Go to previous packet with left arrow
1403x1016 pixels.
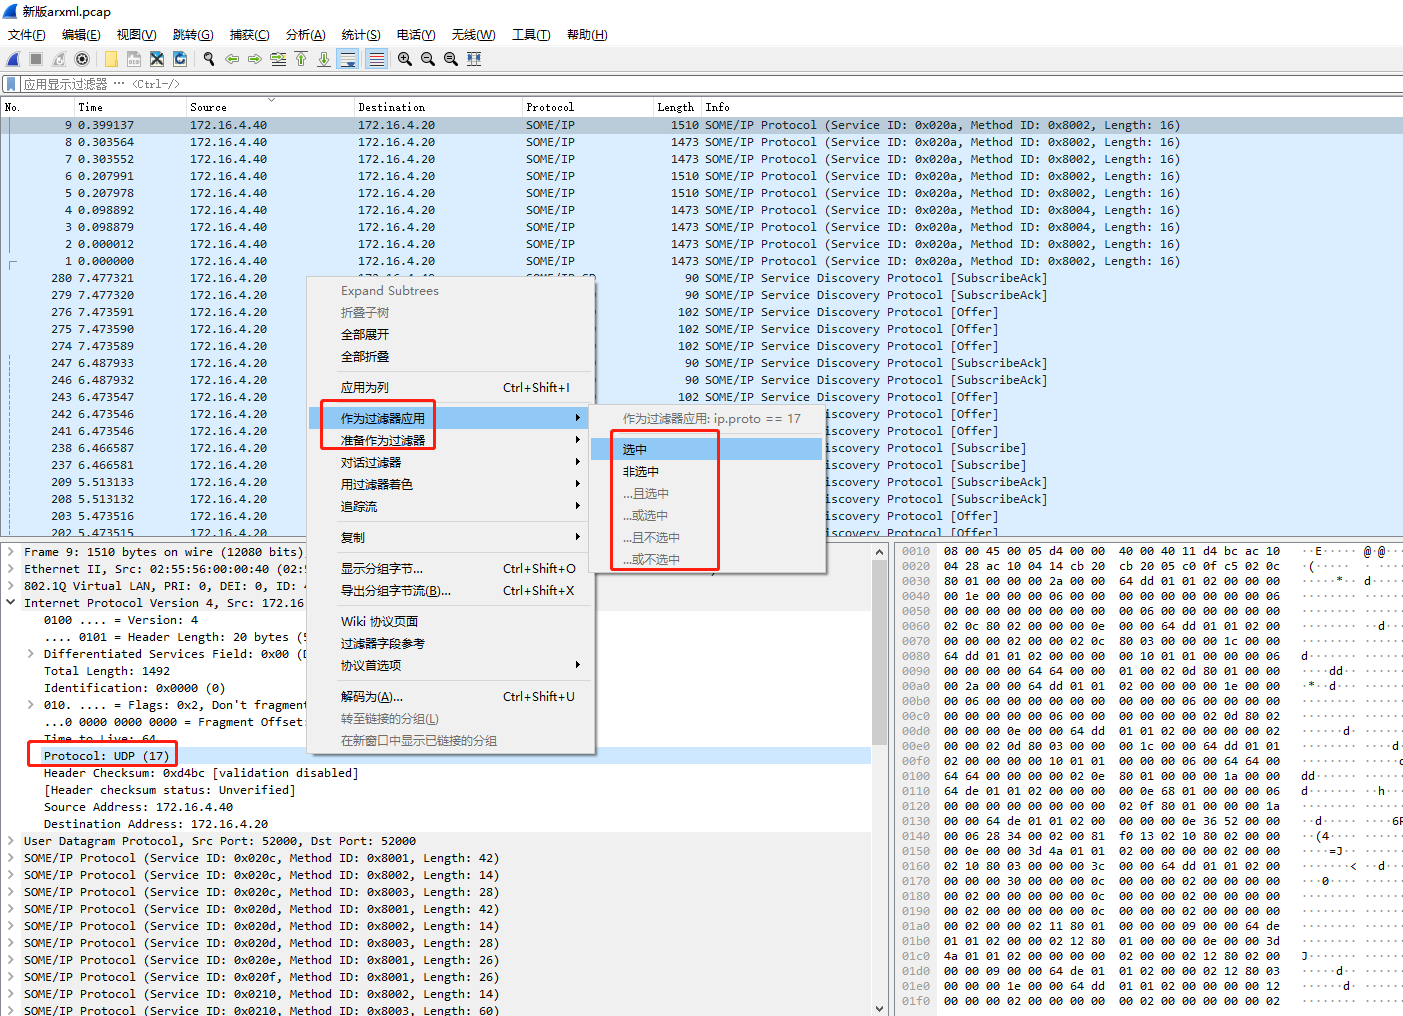click(x=232, y=59)
